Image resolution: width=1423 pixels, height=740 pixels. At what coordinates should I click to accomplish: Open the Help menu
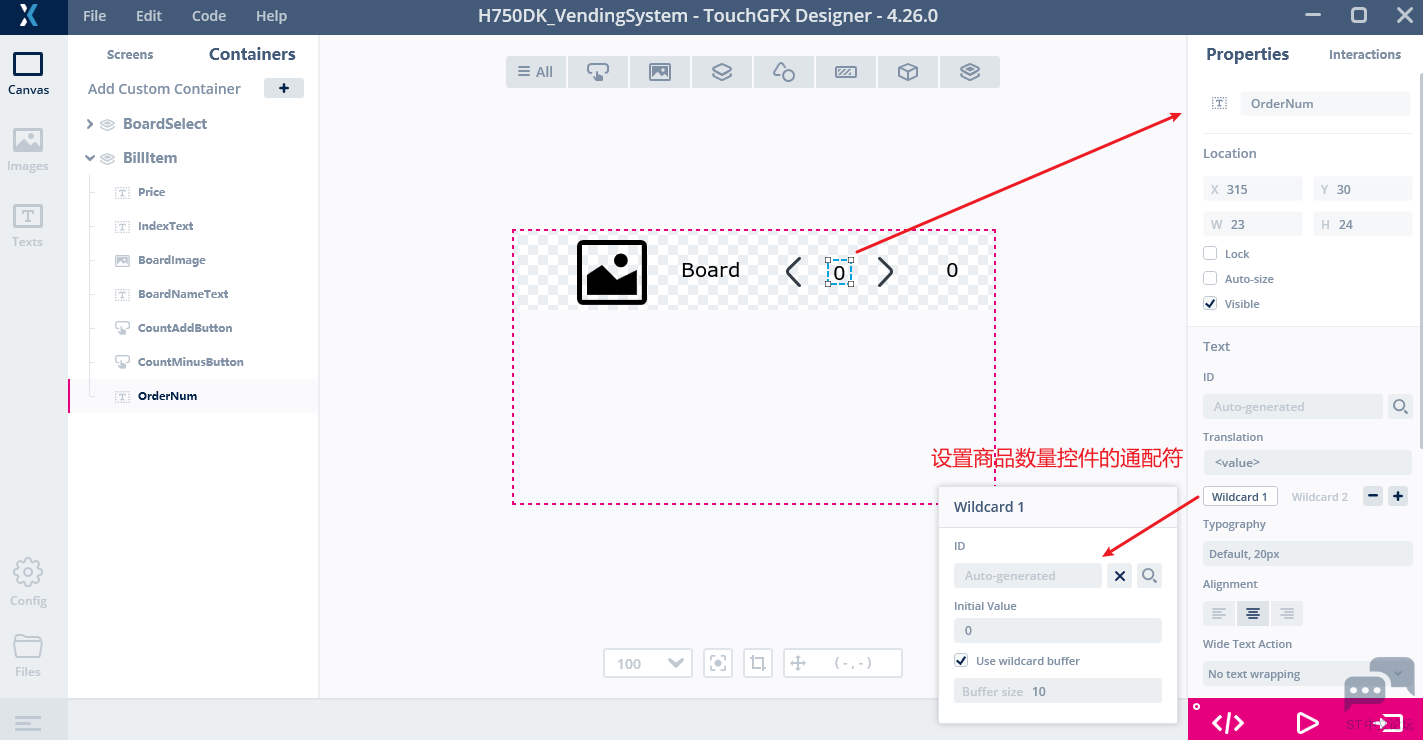(271, 16)
